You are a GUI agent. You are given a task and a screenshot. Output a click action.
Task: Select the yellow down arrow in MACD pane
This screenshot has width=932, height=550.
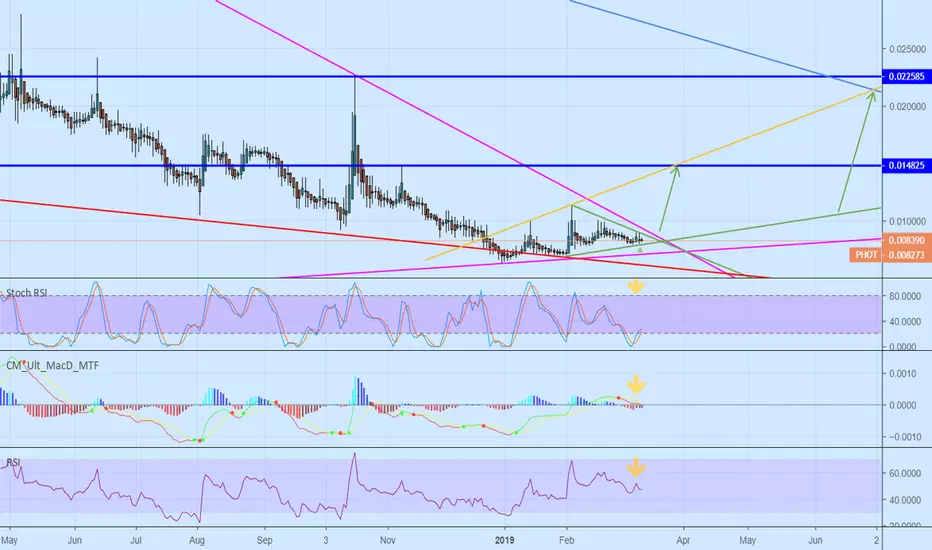pyautogui.click(x=636, y=385)
